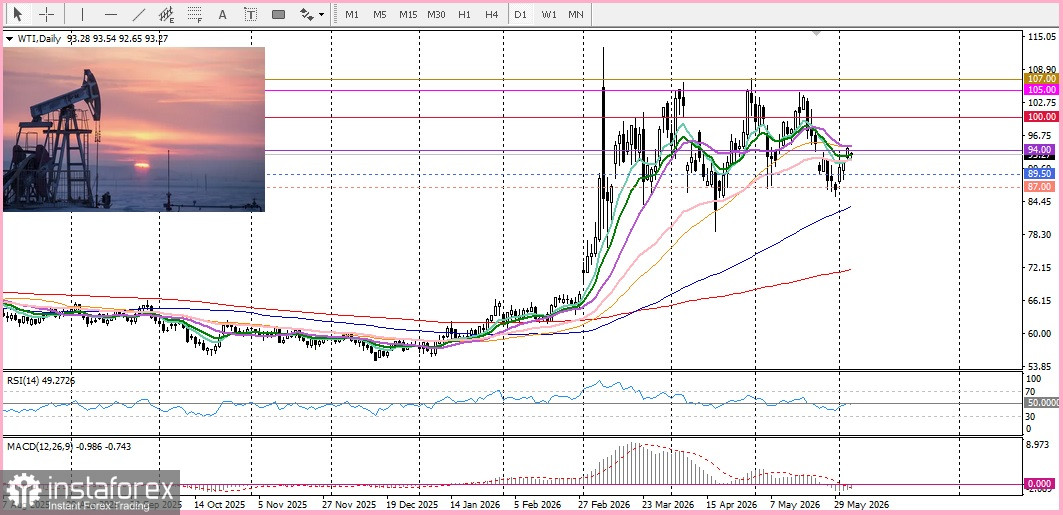1063x515 pixels.
Task: Choose the horizontal line drawing tool
Action: click(x=111, y=14)
